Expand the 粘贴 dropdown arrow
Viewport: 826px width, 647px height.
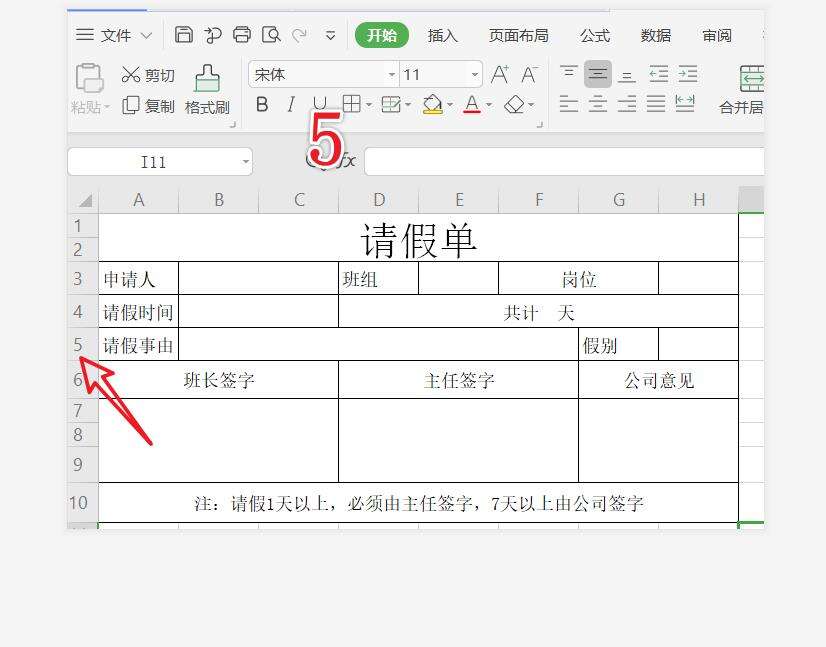point(107,107)
